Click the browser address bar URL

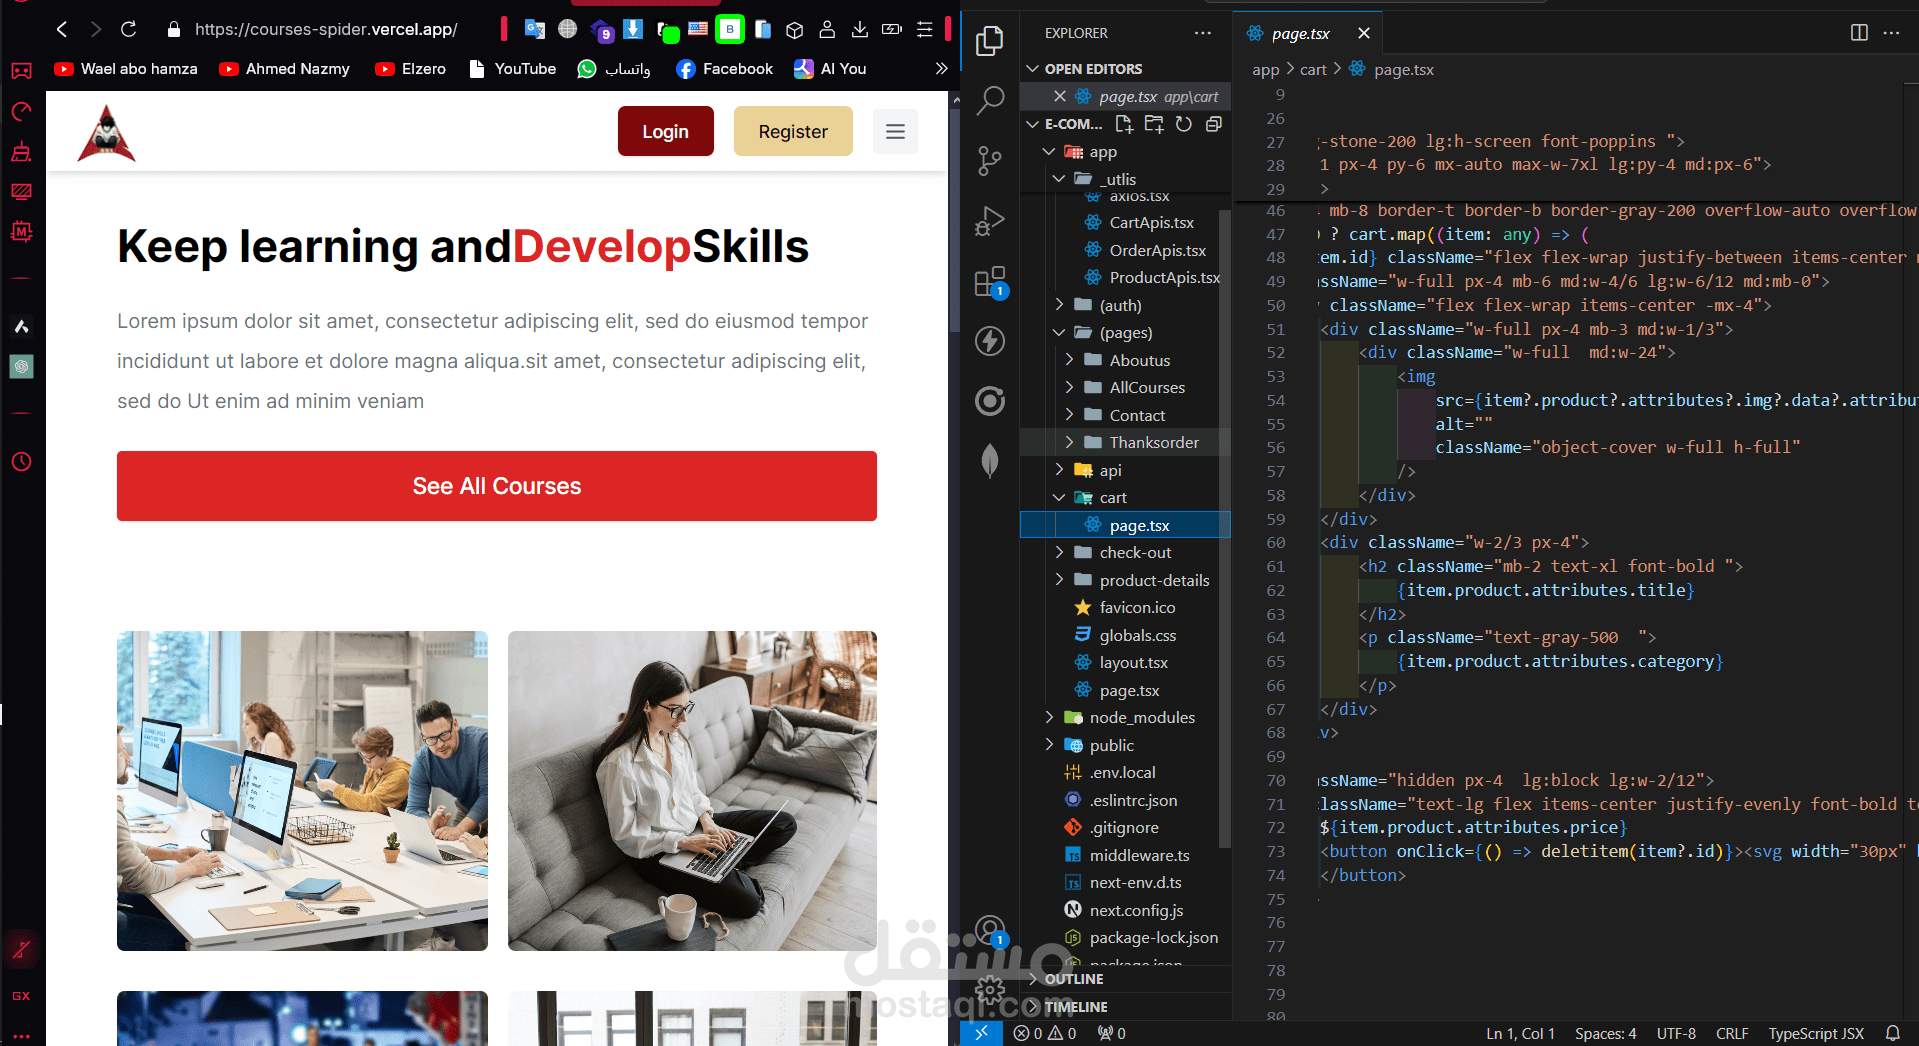(326, 30)
